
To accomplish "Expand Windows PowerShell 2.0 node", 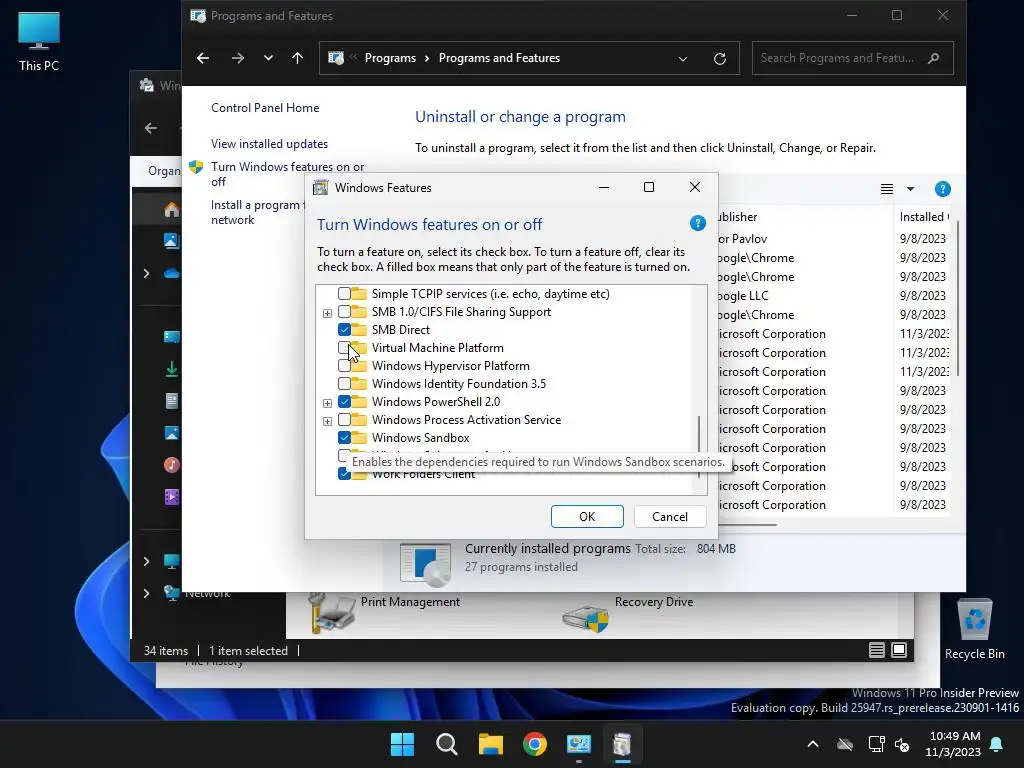I will (327, 404).
